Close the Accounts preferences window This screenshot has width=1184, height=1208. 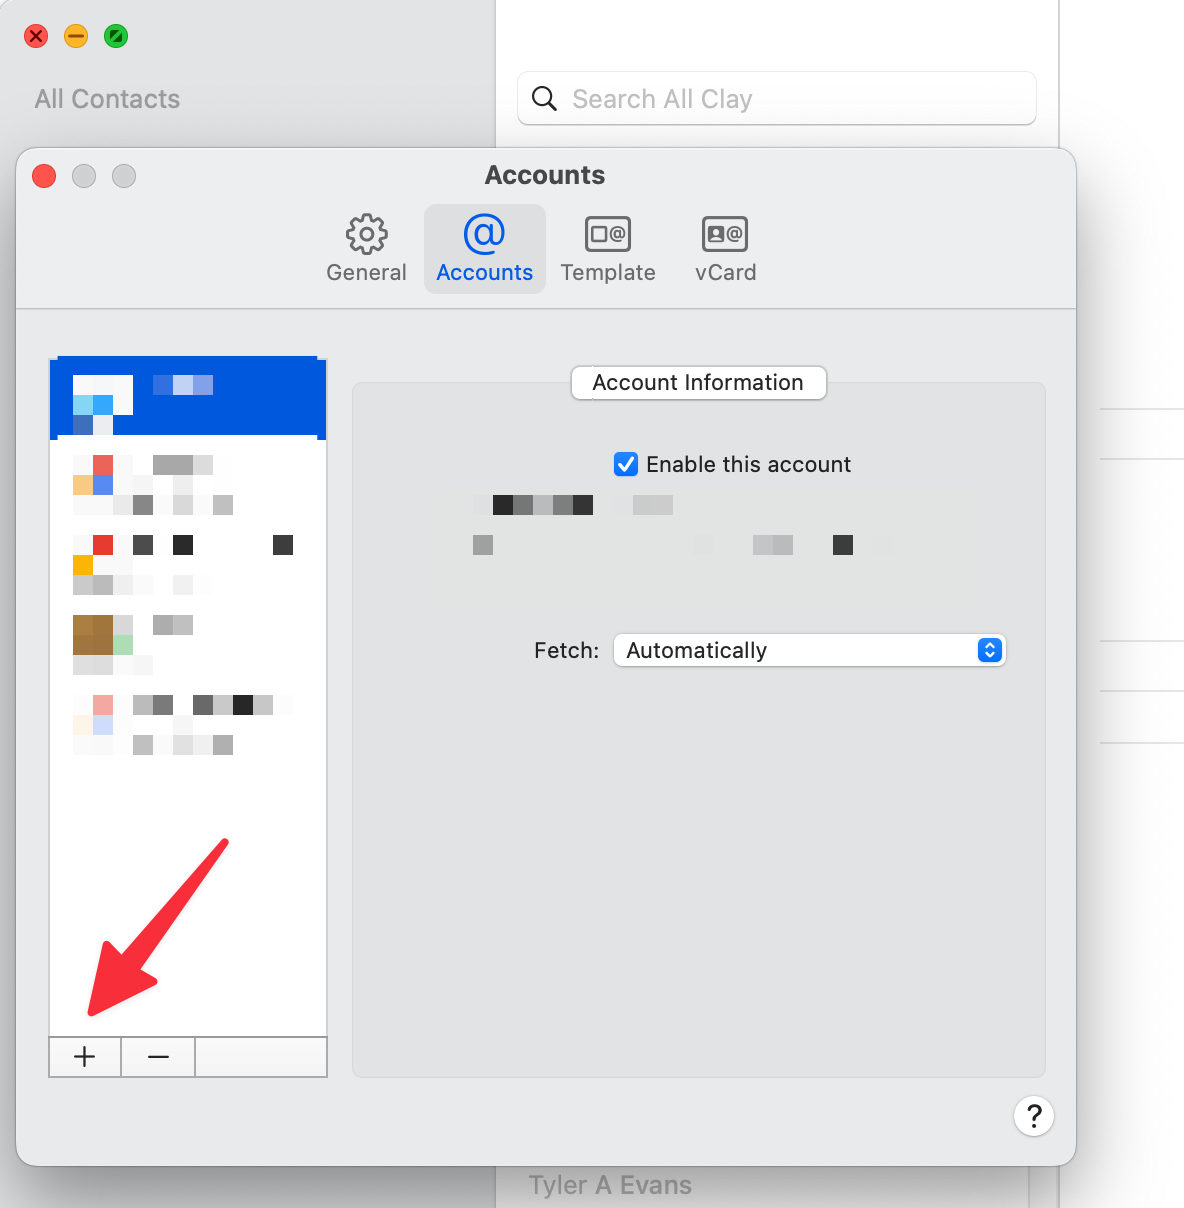click(x=44, y=176)
